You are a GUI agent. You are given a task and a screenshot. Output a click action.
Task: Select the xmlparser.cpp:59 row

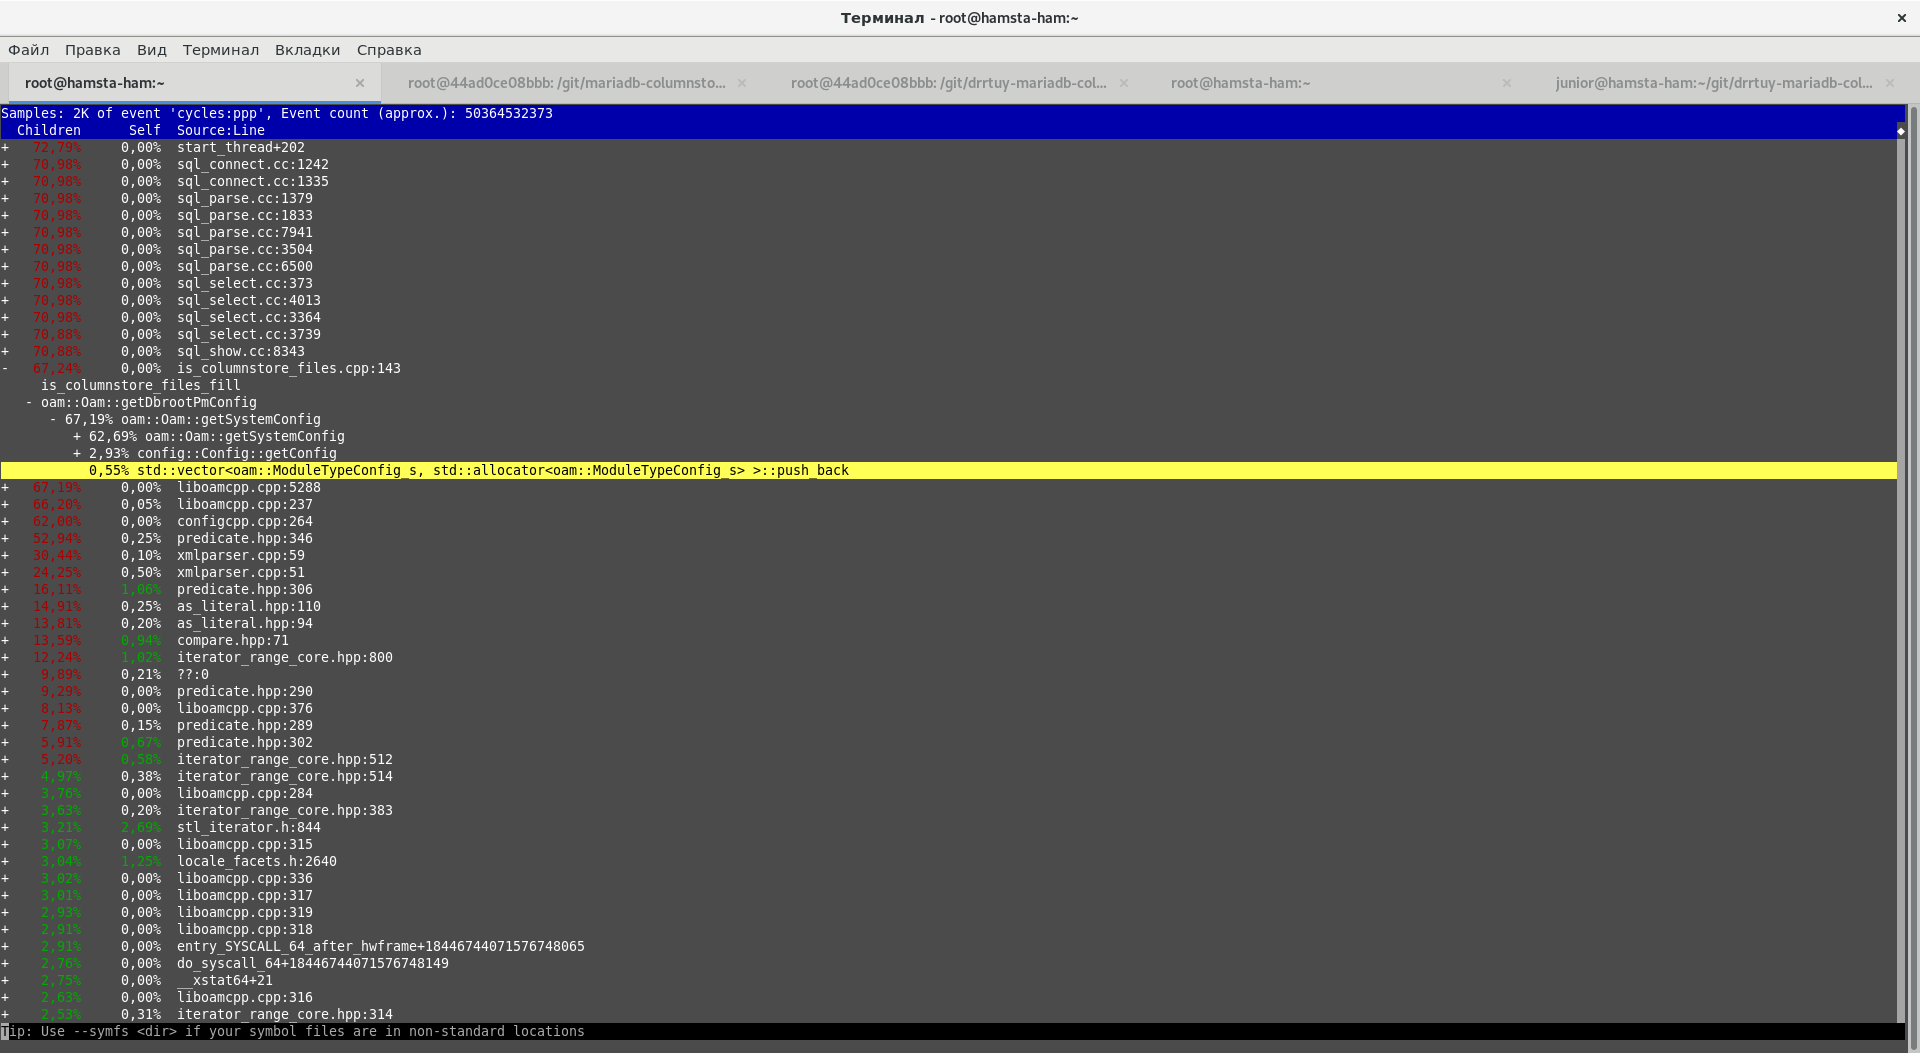[240, 556]
